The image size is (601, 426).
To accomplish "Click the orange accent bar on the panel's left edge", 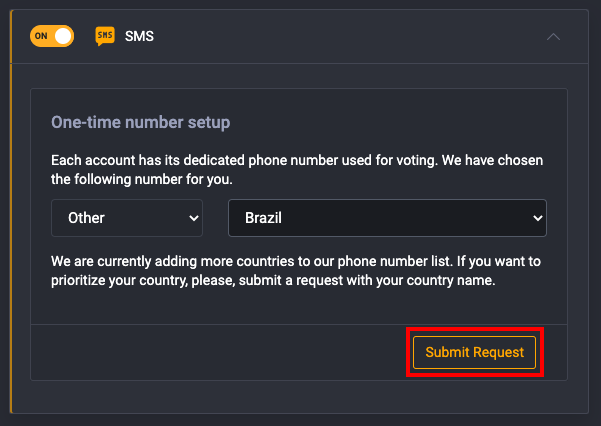I will pos(11,212).
